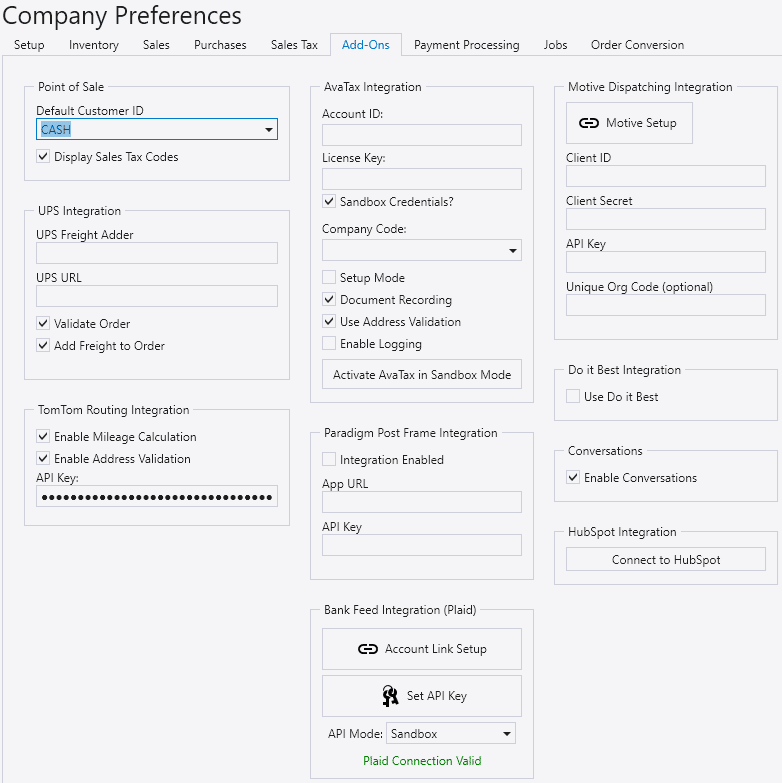Turn on Paradigm Integration Enabled checkbox
Screen dimensions: 782x783
(x=329, y=459)
